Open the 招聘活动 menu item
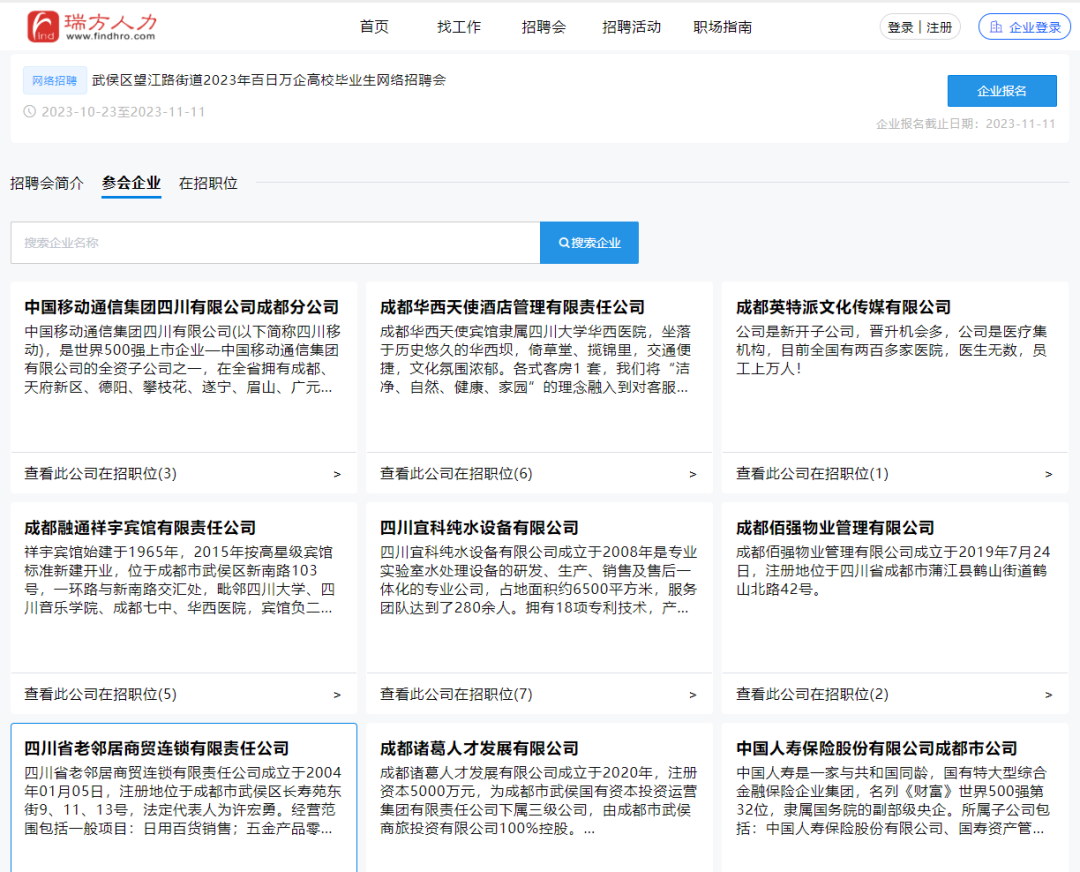The height and width of the screenshot is (872, 1080). [x=630, y=27]
